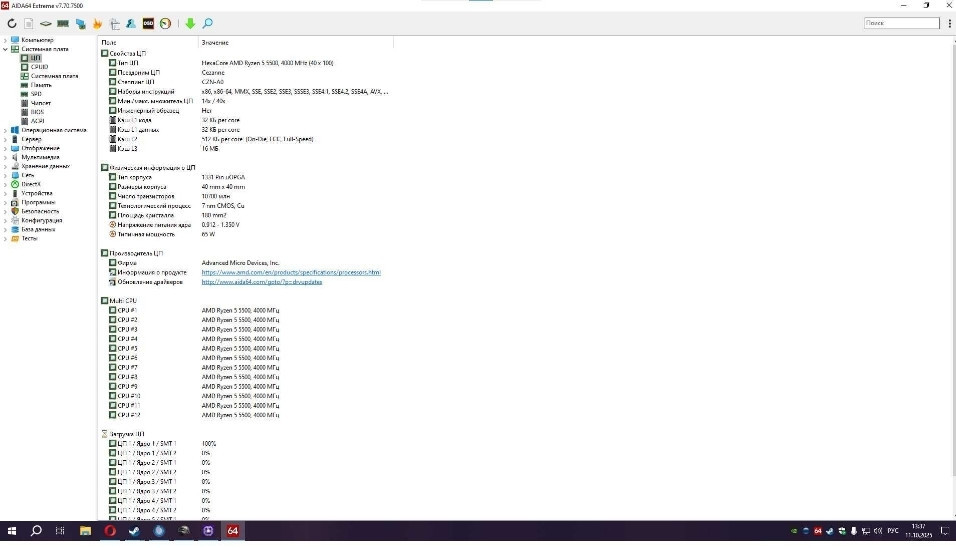Screen dimensions: 956x548
Task: Expand the DirectX tree node
Action: coord(5,184)
